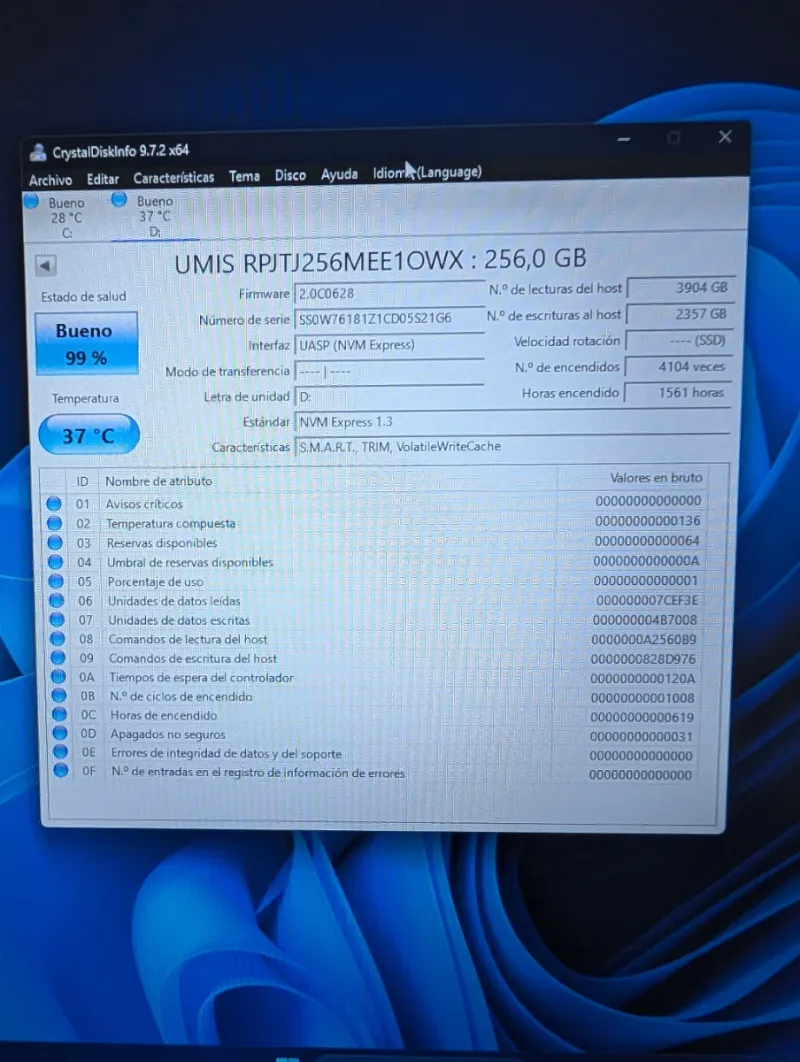Click power-on count 4104 veces
This screenshot has width=800, height=1062.
click(677, 366)
